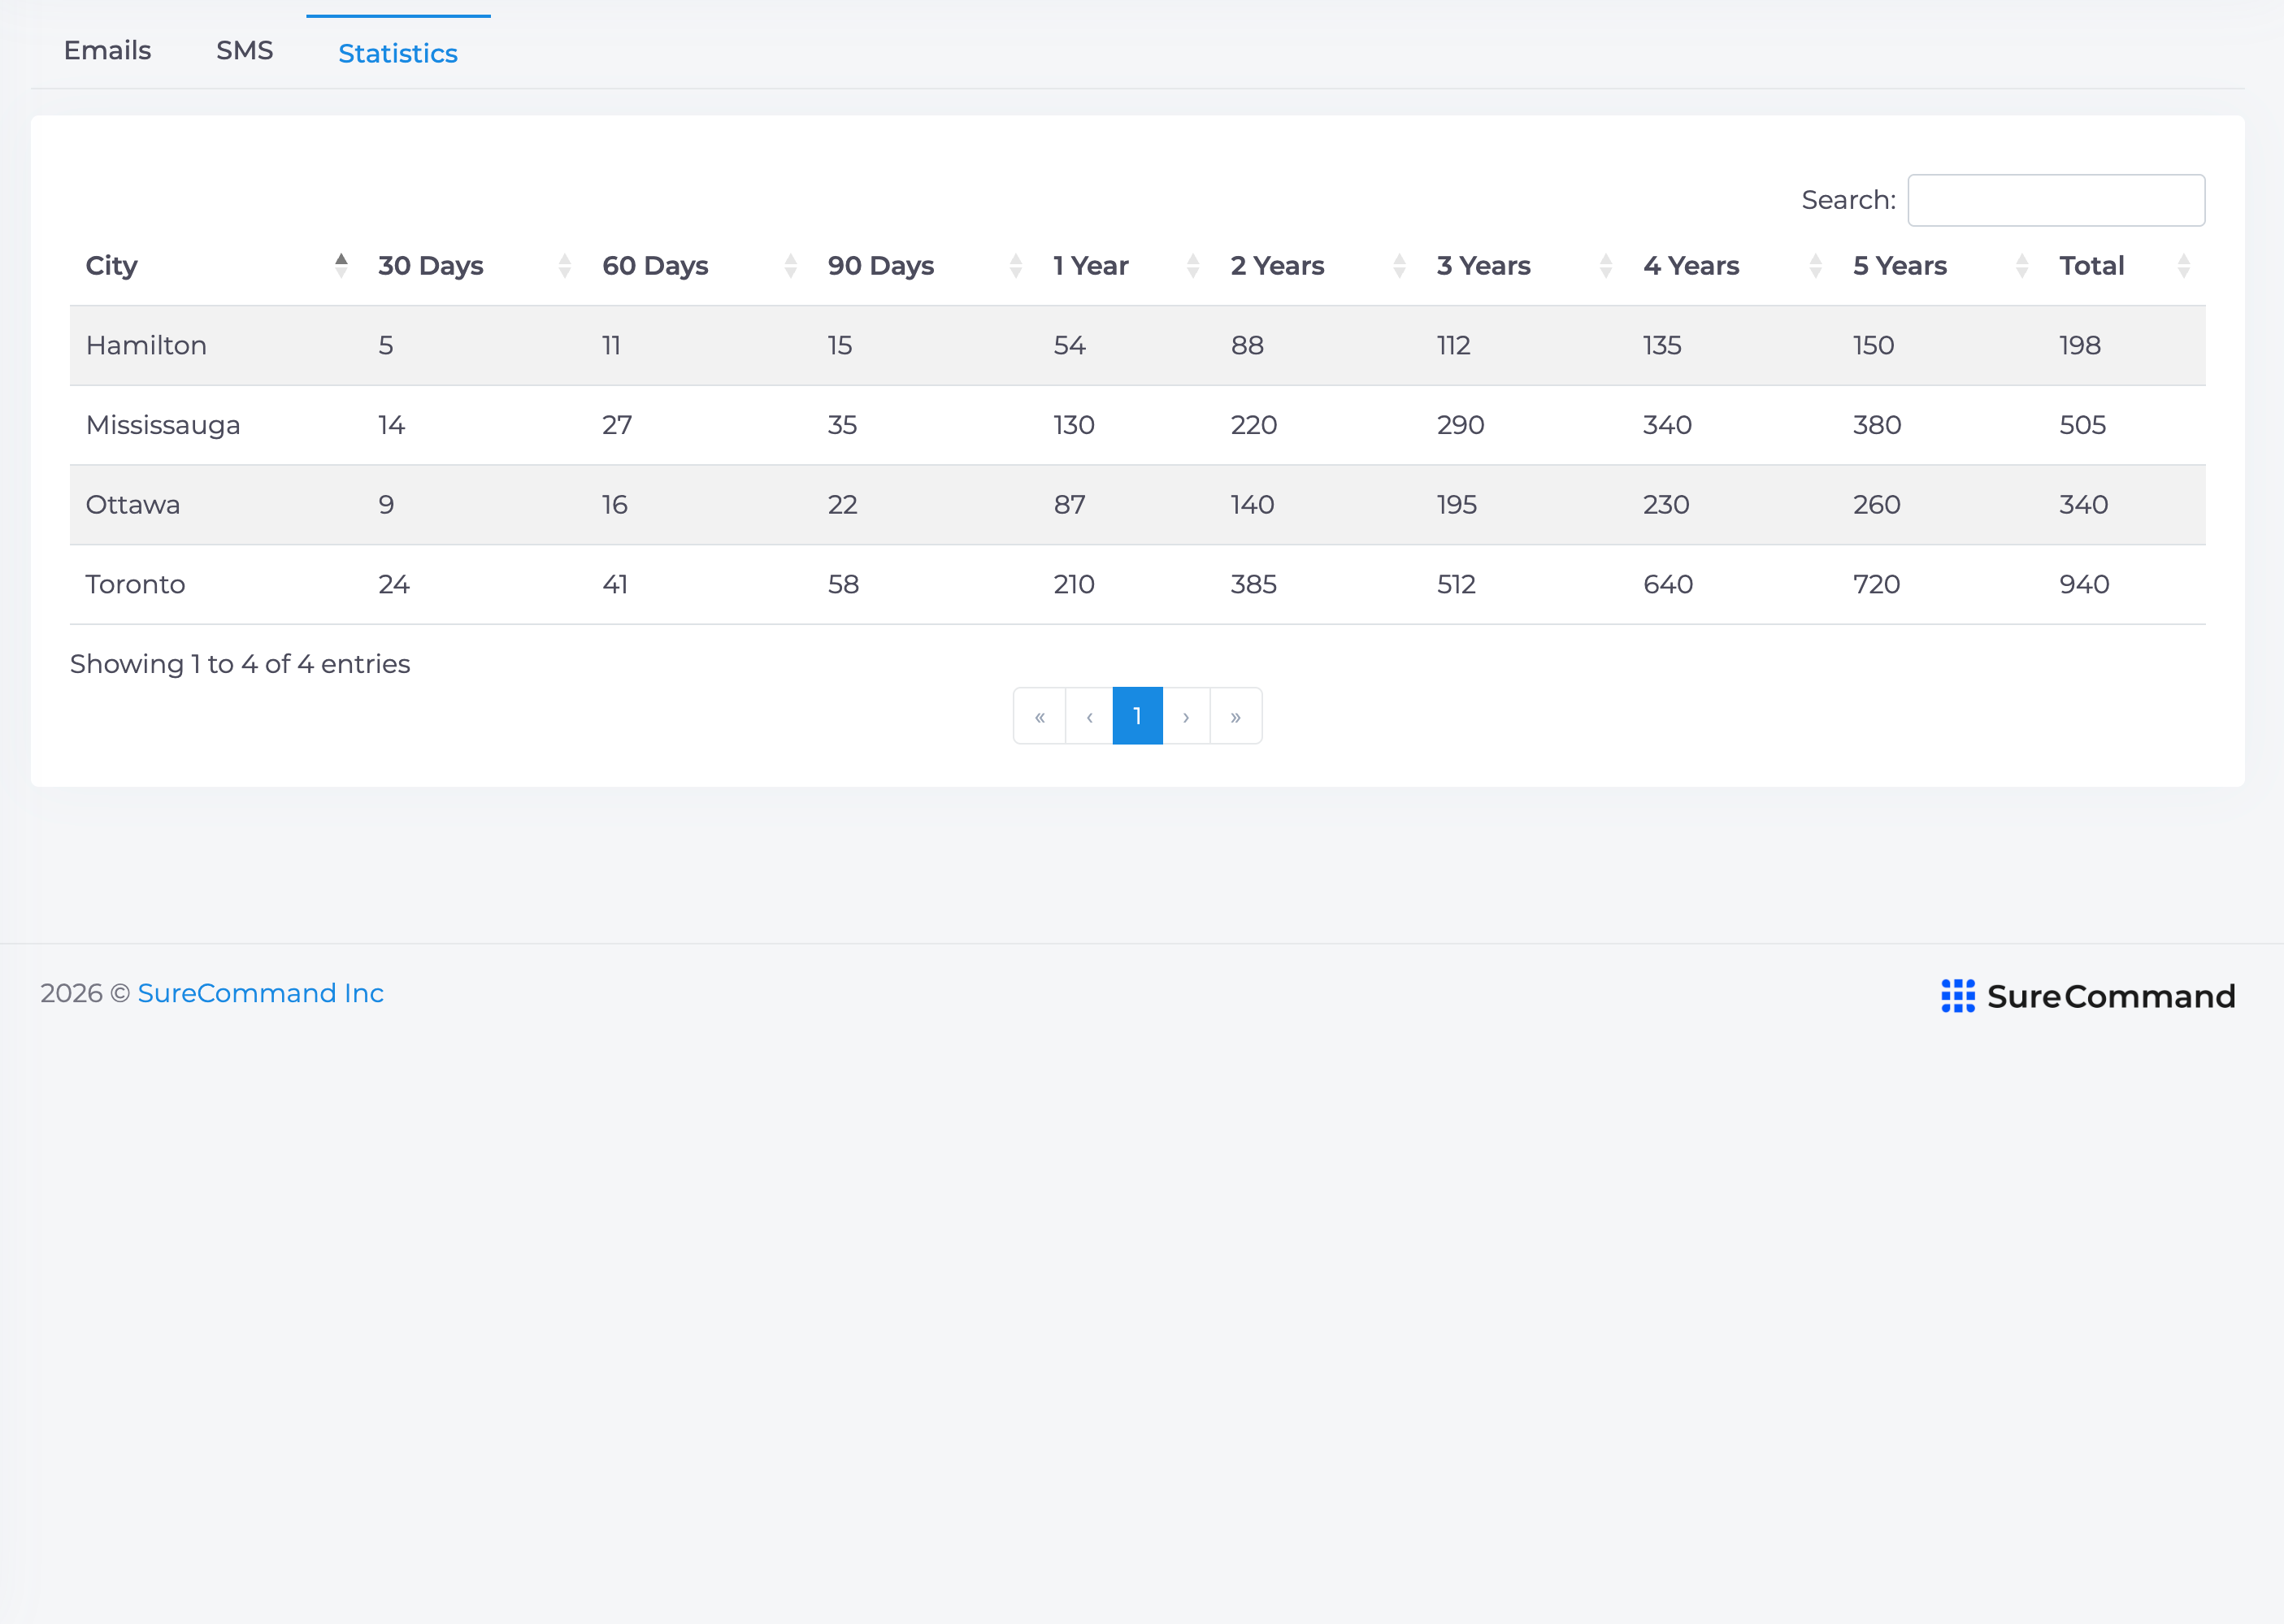Switch to the SMS tab
Image resolution: width=2284 pixels, height=1624 pixels.
245,50
